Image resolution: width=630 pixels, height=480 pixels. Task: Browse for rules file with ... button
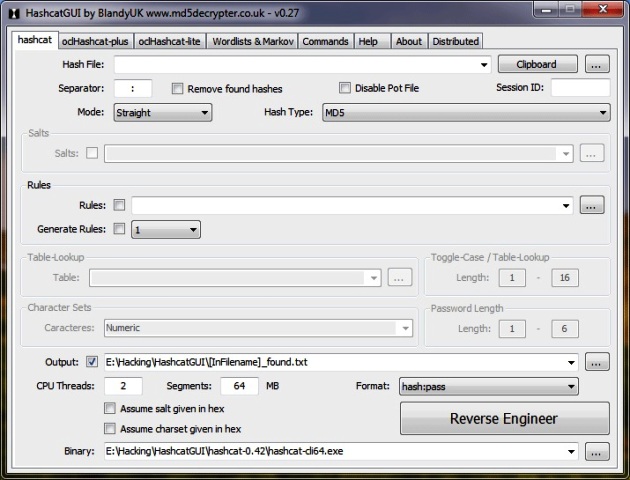[591, 205]
